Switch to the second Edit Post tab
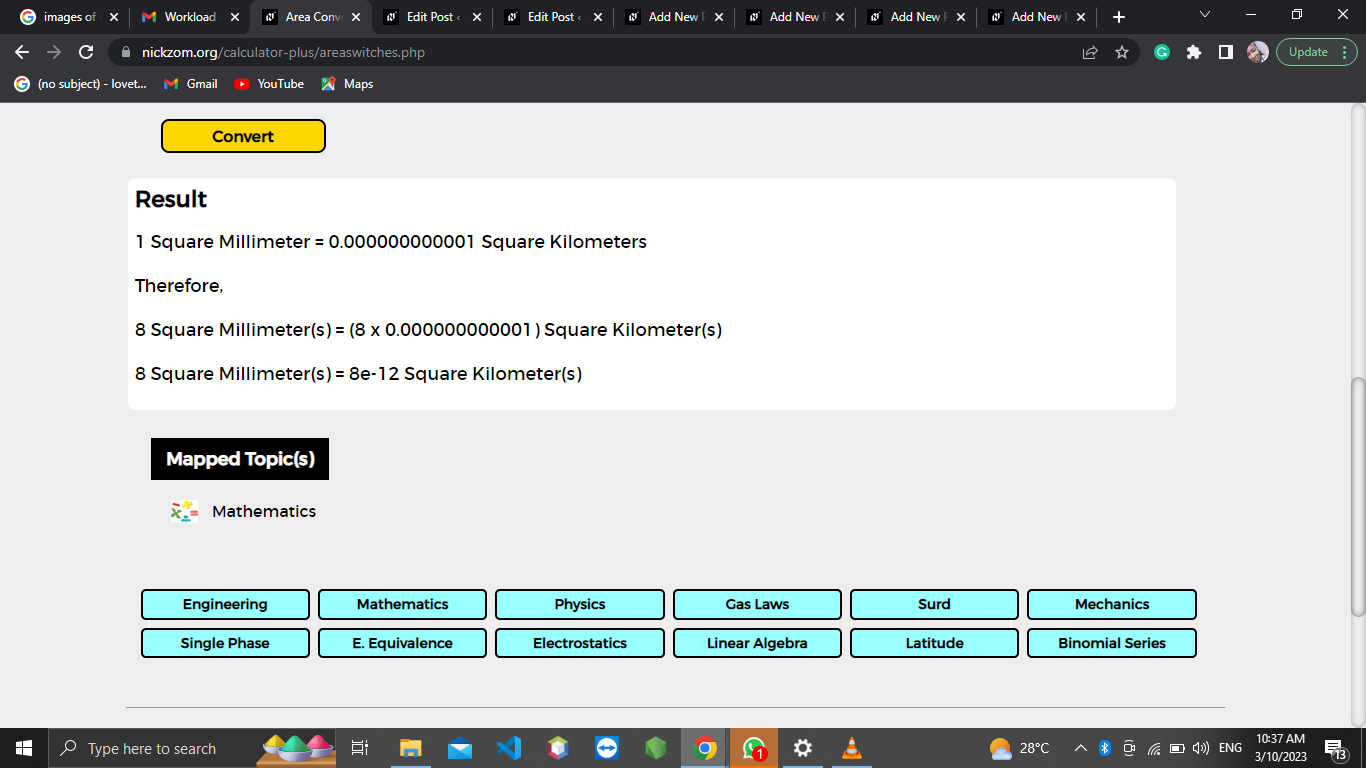This screenshot has height=768, width=1366. tap(553, 17)
